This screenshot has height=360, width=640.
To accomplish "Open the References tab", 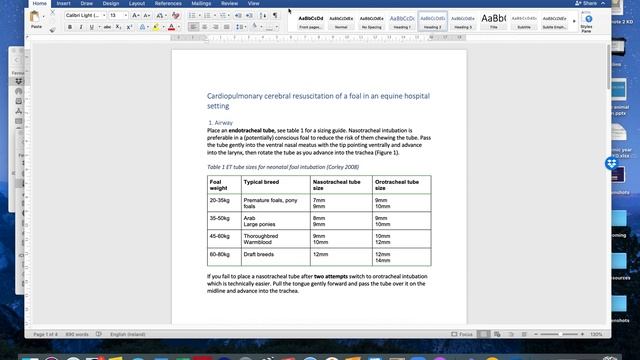I will (168, 3).
